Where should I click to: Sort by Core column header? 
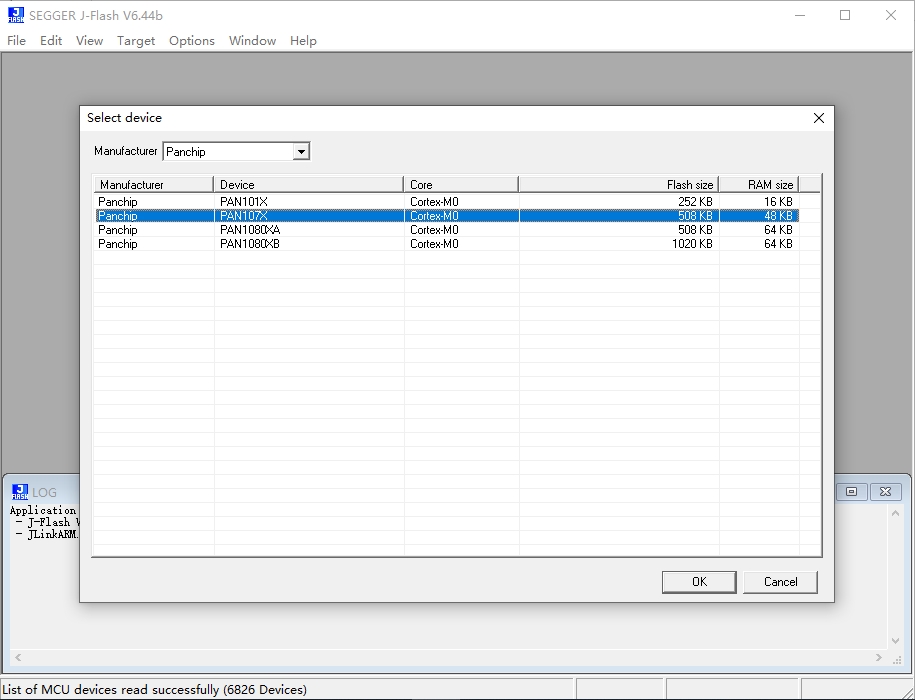(x=461, y=184)
